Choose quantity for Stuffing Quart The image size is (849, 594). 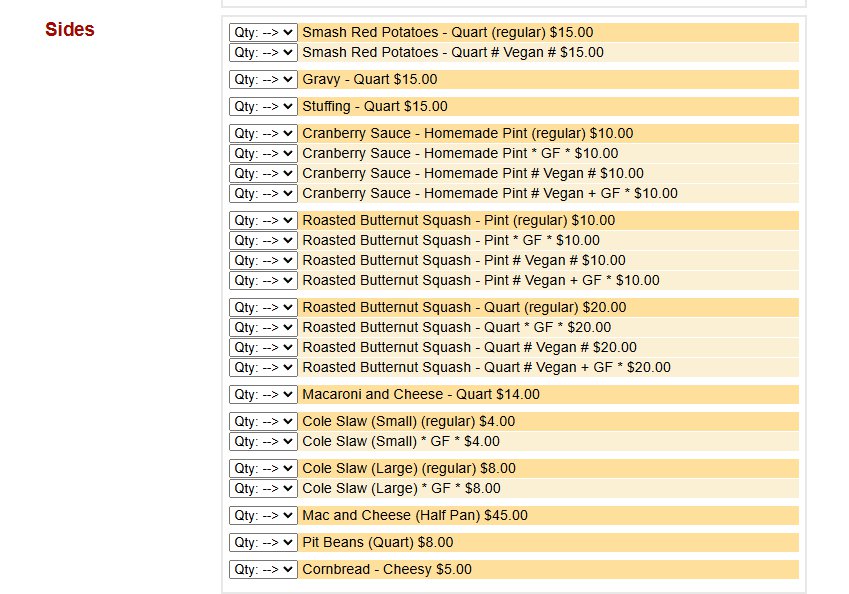coord(263,106)
